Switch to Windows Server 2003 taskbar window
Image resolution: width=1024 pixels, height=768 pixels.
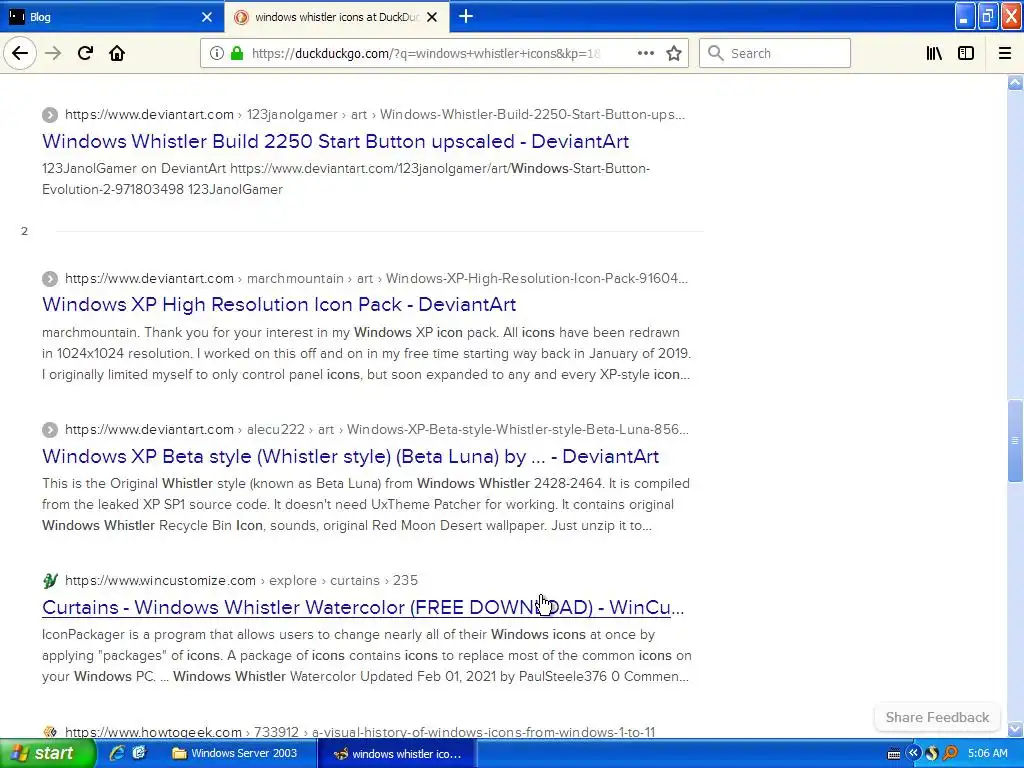pos(236,753)
